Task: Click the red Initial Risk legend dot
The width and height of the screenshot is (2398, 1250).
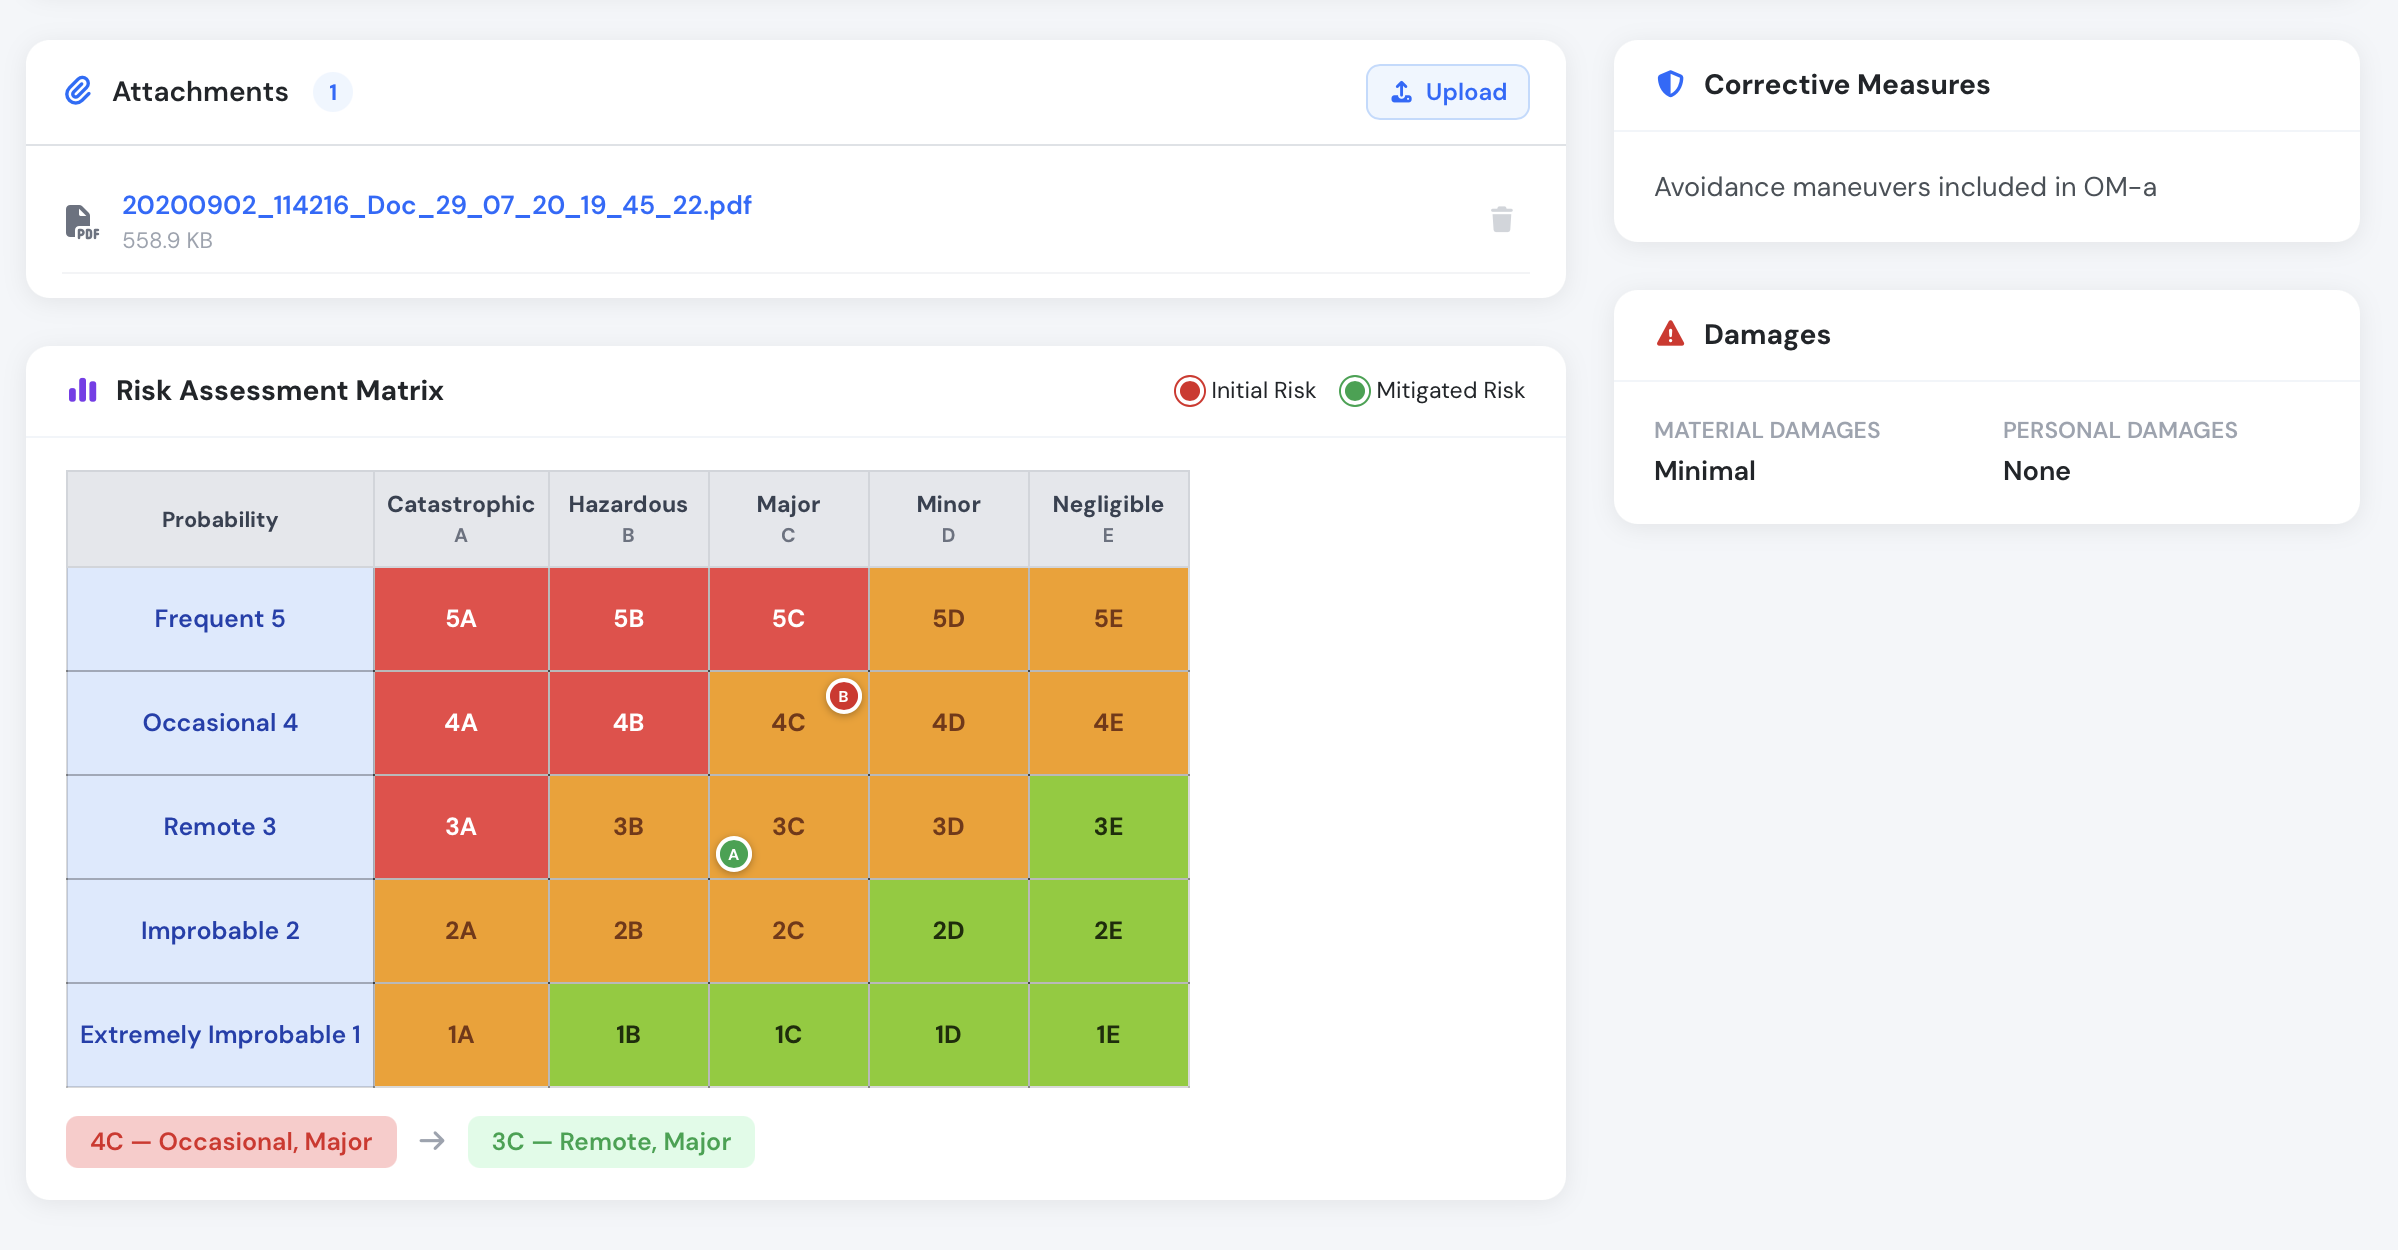Action: [1189, 391]
